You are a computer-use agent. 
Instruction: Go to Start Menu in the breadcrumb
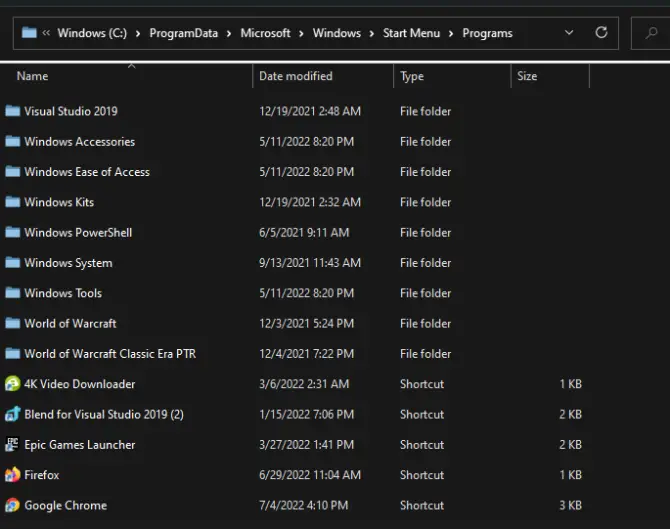click(411, 33)
